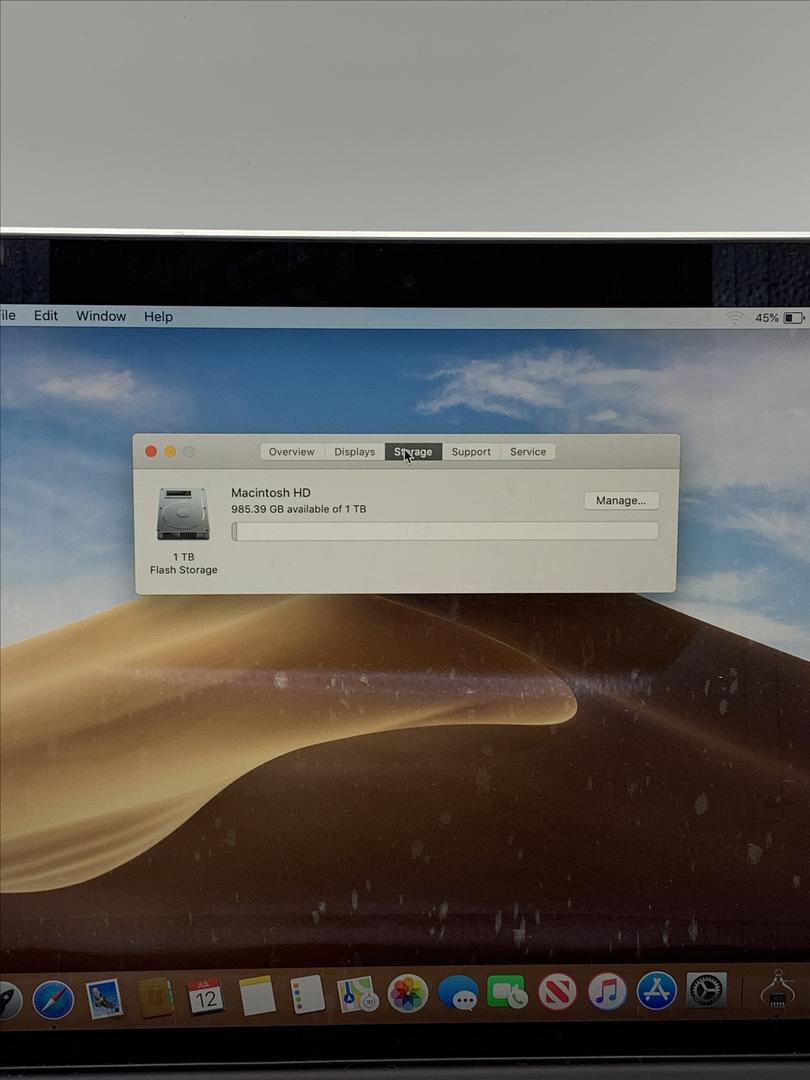Open the Edit menu
This screenshot has height=1080, width=810.
tap(46, 315)
